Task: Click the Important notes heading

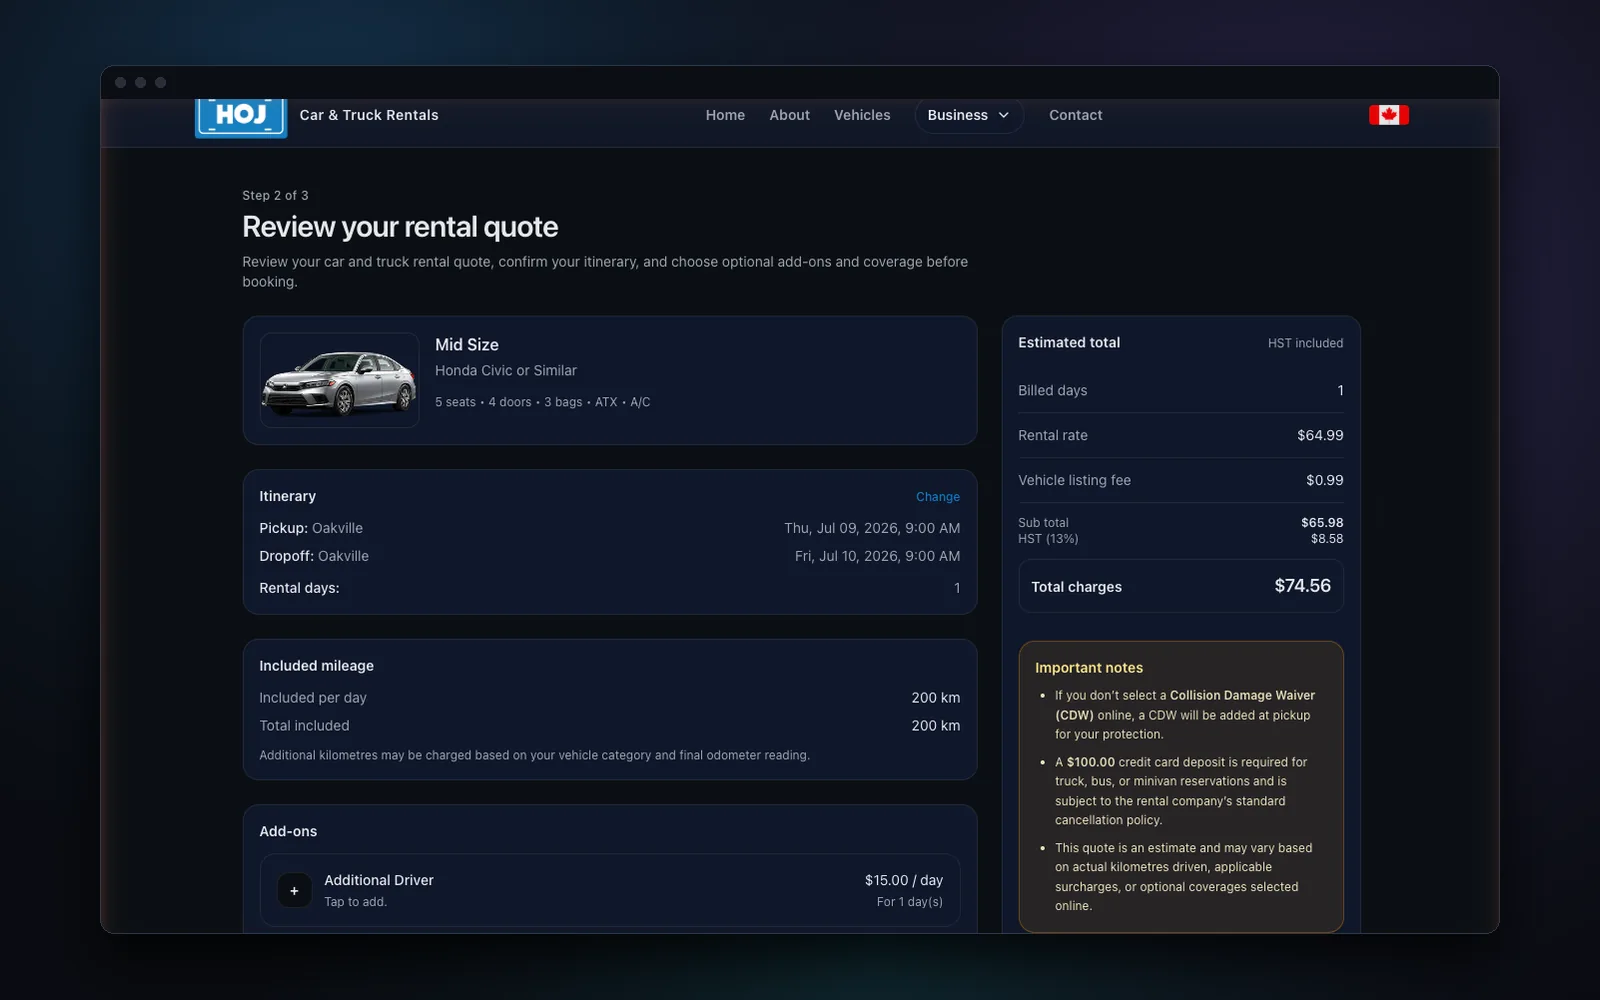Action: coord(1089,668)
